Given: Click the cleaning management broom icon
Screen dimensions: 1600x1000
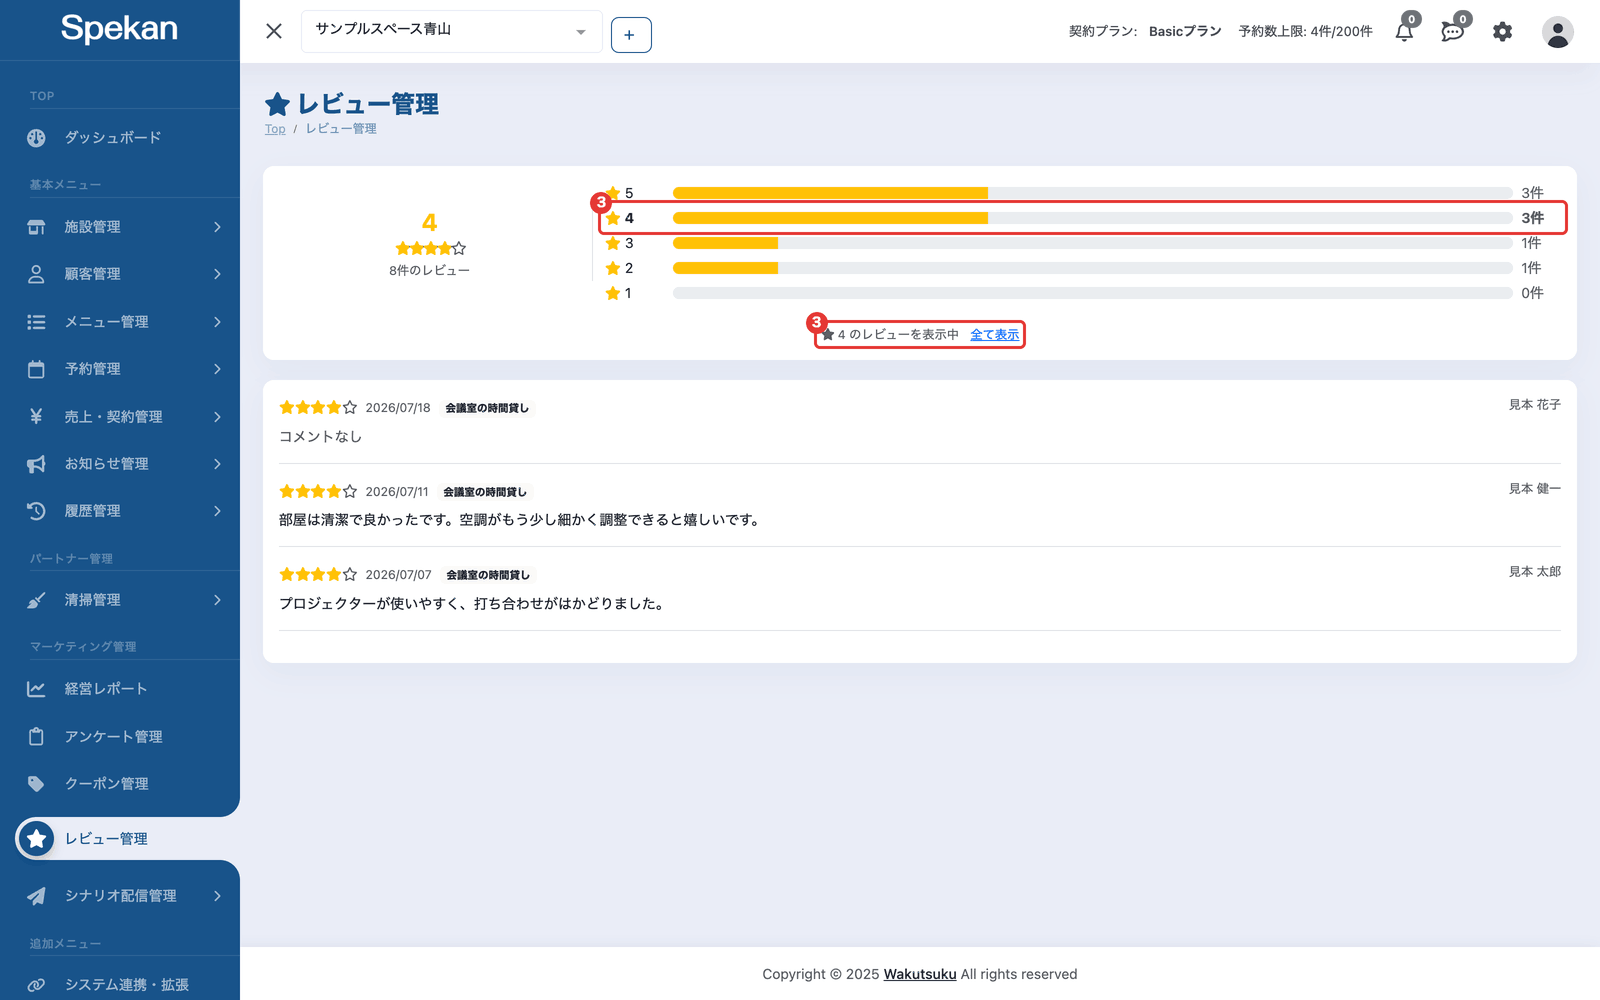Looking at the screenshot, I should coord(36,600).
